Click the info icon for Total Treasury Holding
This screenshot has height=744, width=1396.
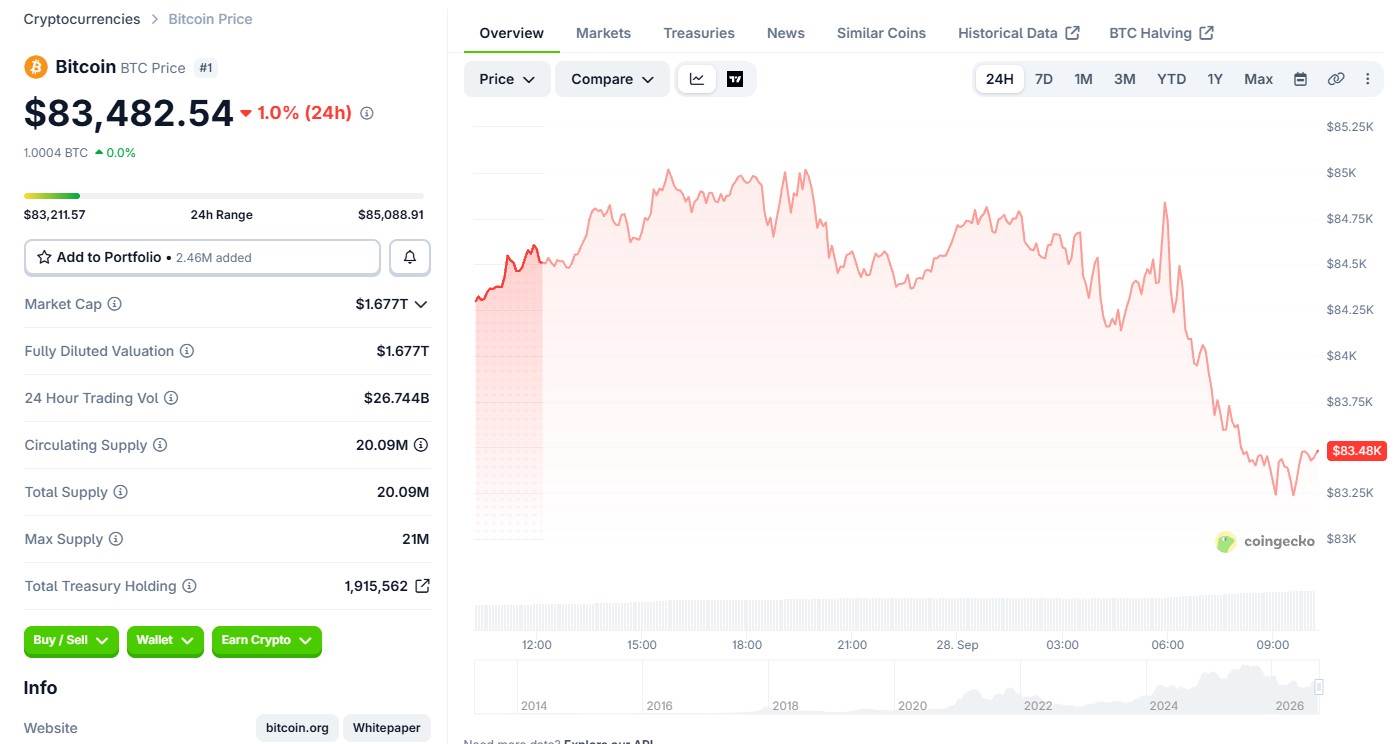tap(189, 586)
